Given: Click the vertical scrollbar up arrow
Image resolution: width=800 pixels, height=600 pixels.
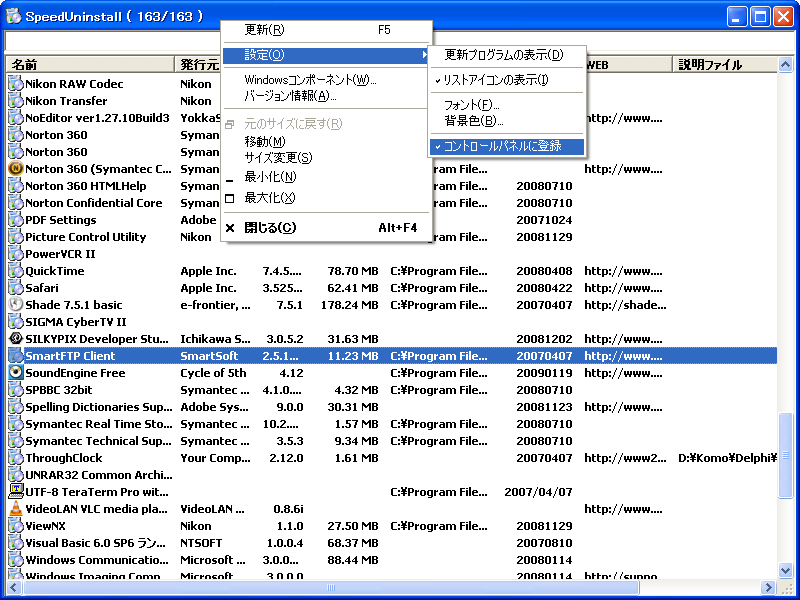Looking at the screenshot, I should pyautogui.click(x=785, y=65).
